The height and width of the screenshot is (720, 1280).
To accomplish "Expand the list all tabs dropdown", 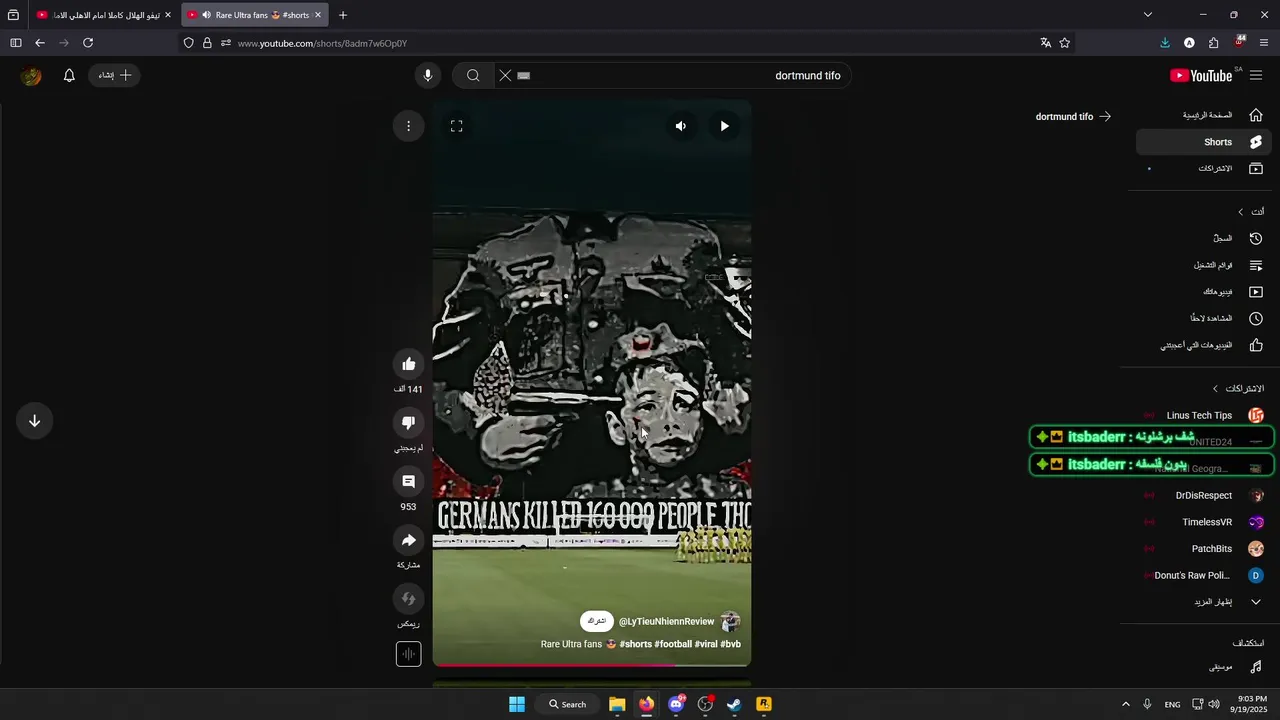I will coord(1148,15).
